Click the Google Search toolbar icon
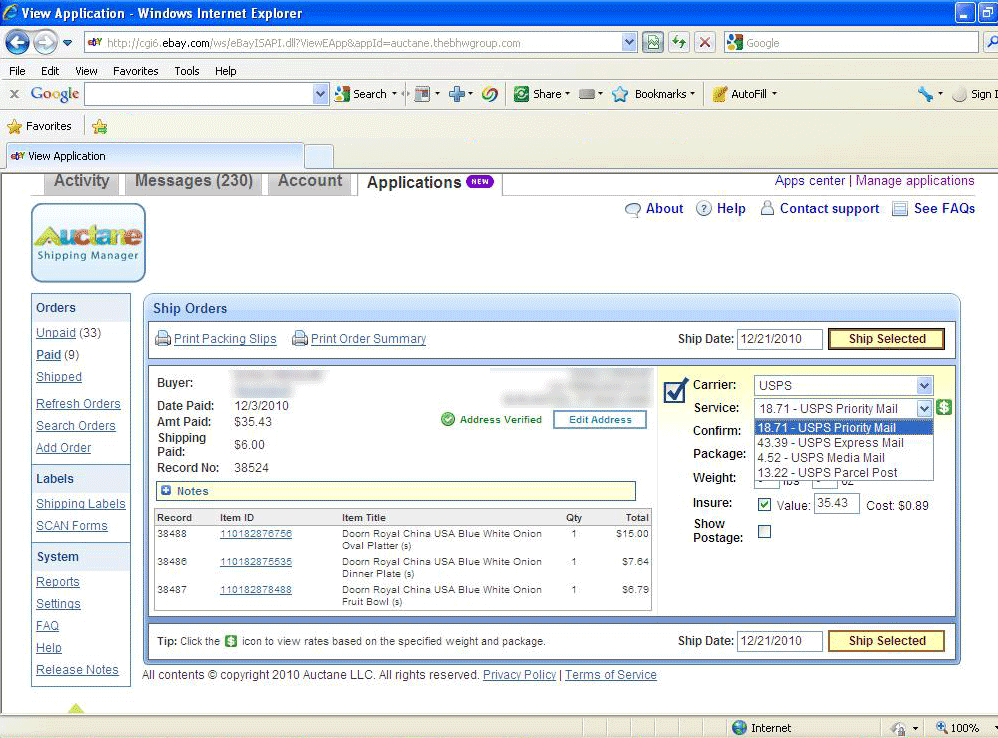998x738 pixels. (x=342, y=94)
